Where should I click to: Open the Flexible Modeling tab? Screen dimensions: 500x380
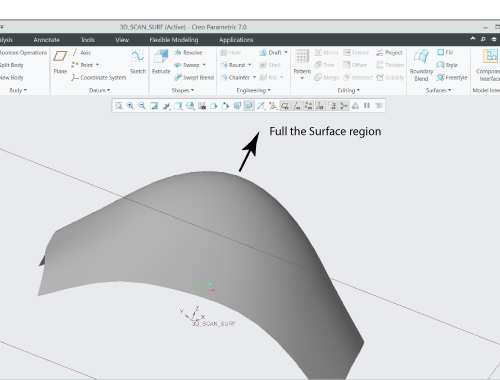point(174,40)
